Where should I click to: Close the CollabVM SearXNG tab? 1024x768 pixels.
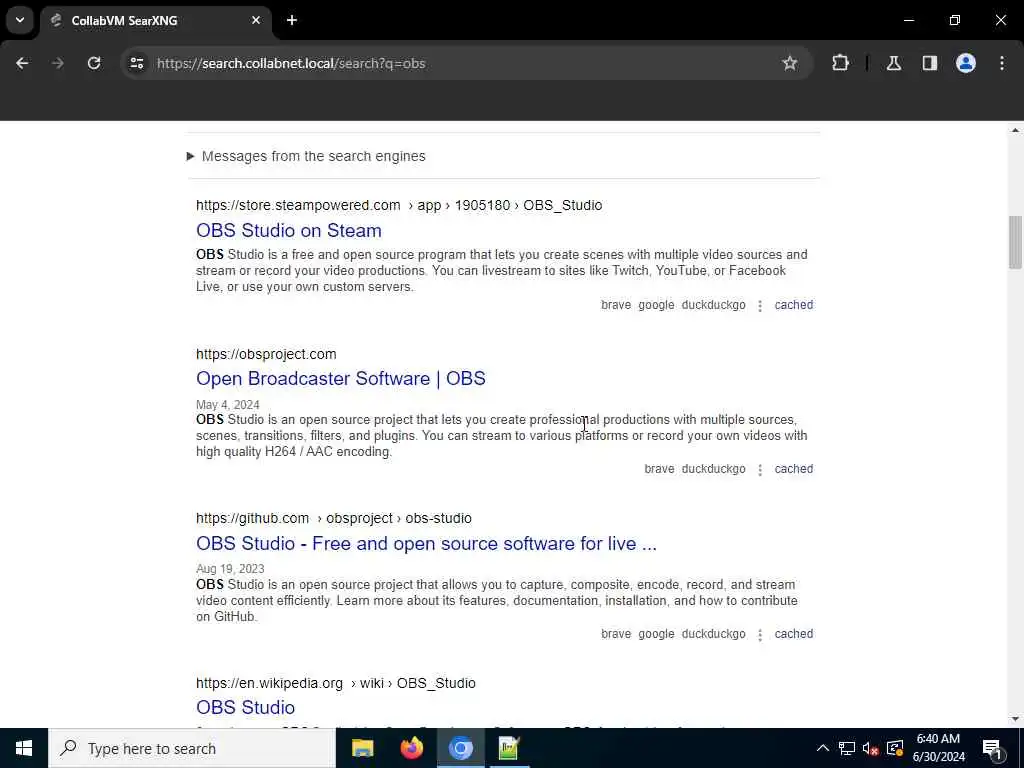pos(256,20)
